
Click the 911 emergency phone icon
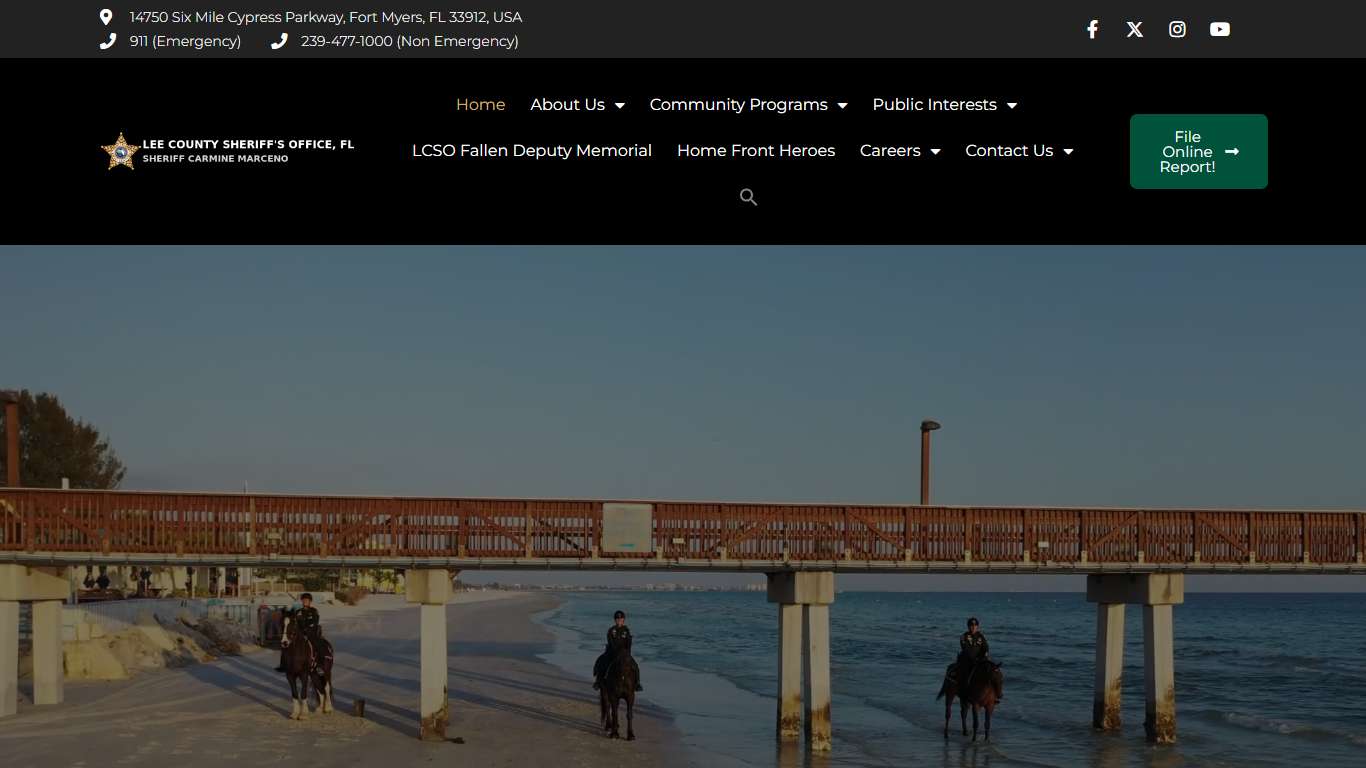107,41
